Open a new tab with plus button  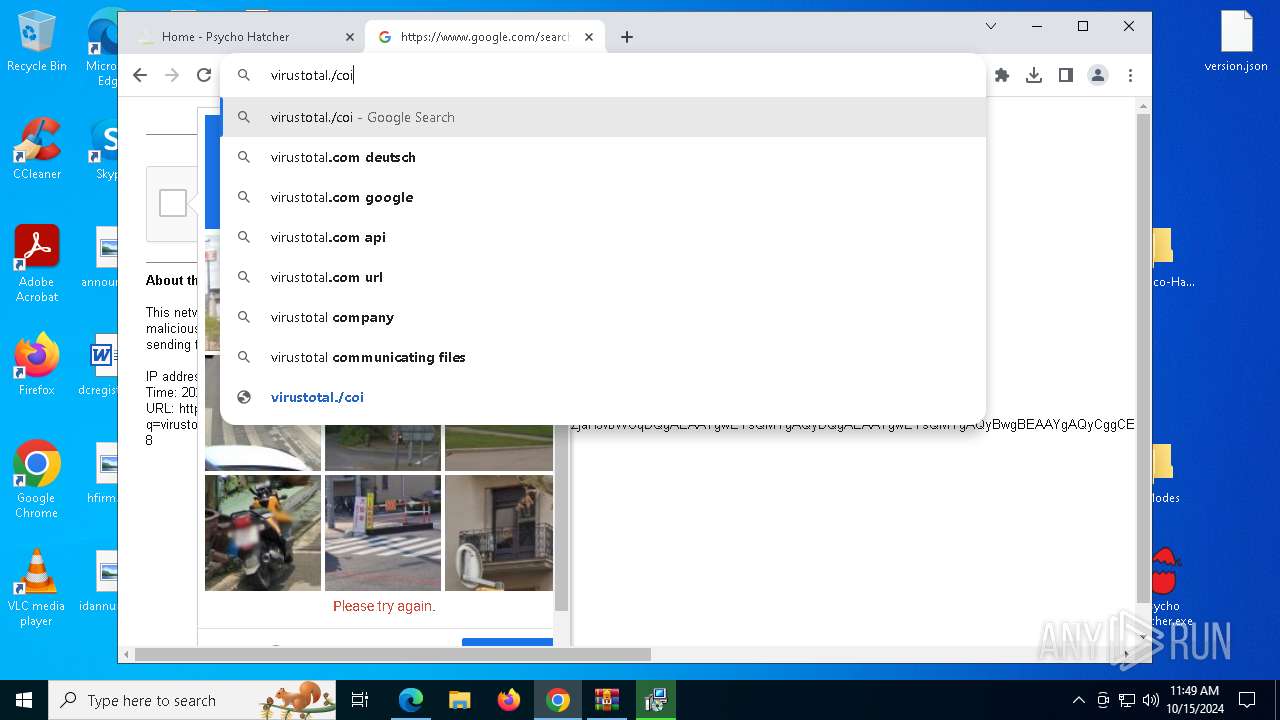click(x=627, y=37)
